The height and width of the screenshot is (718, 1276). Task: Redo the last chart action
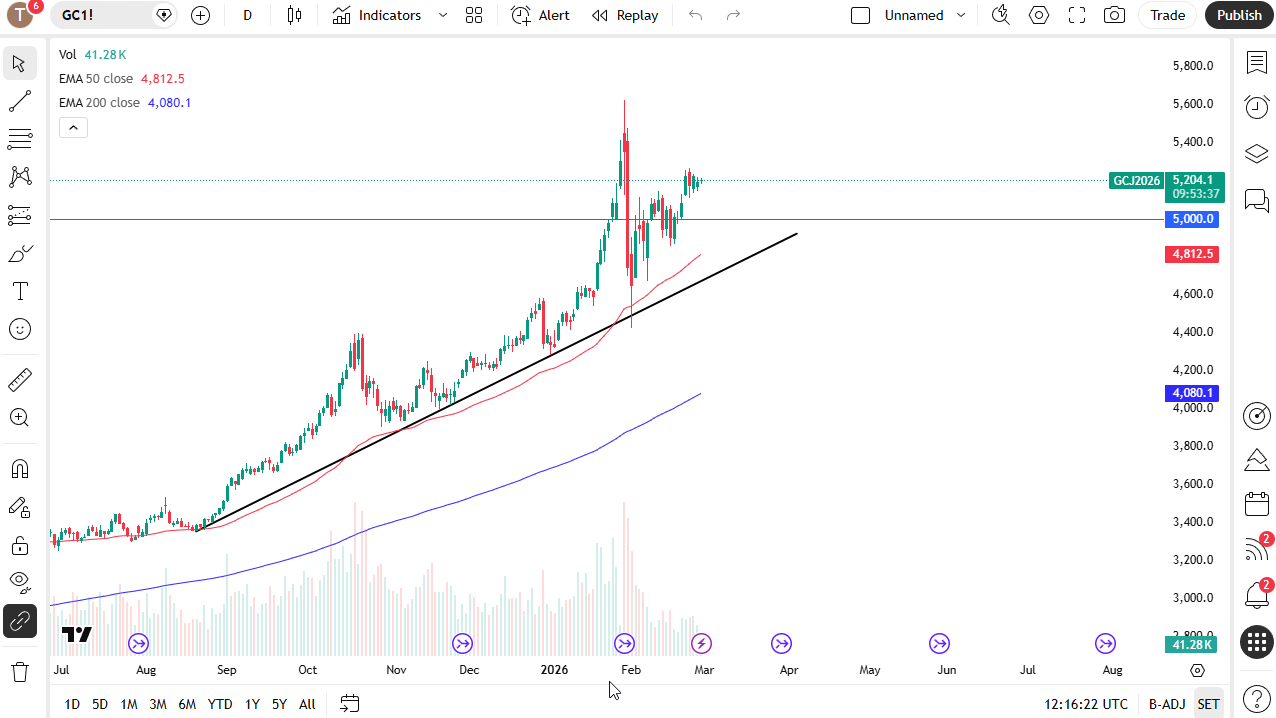pos(734,15)
